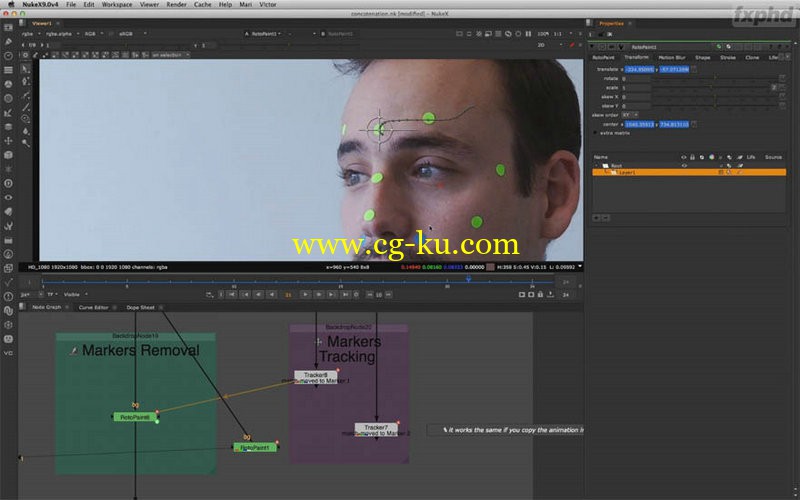Click the translate x value field
Screen dimensions: 800x500
[639, 69]
